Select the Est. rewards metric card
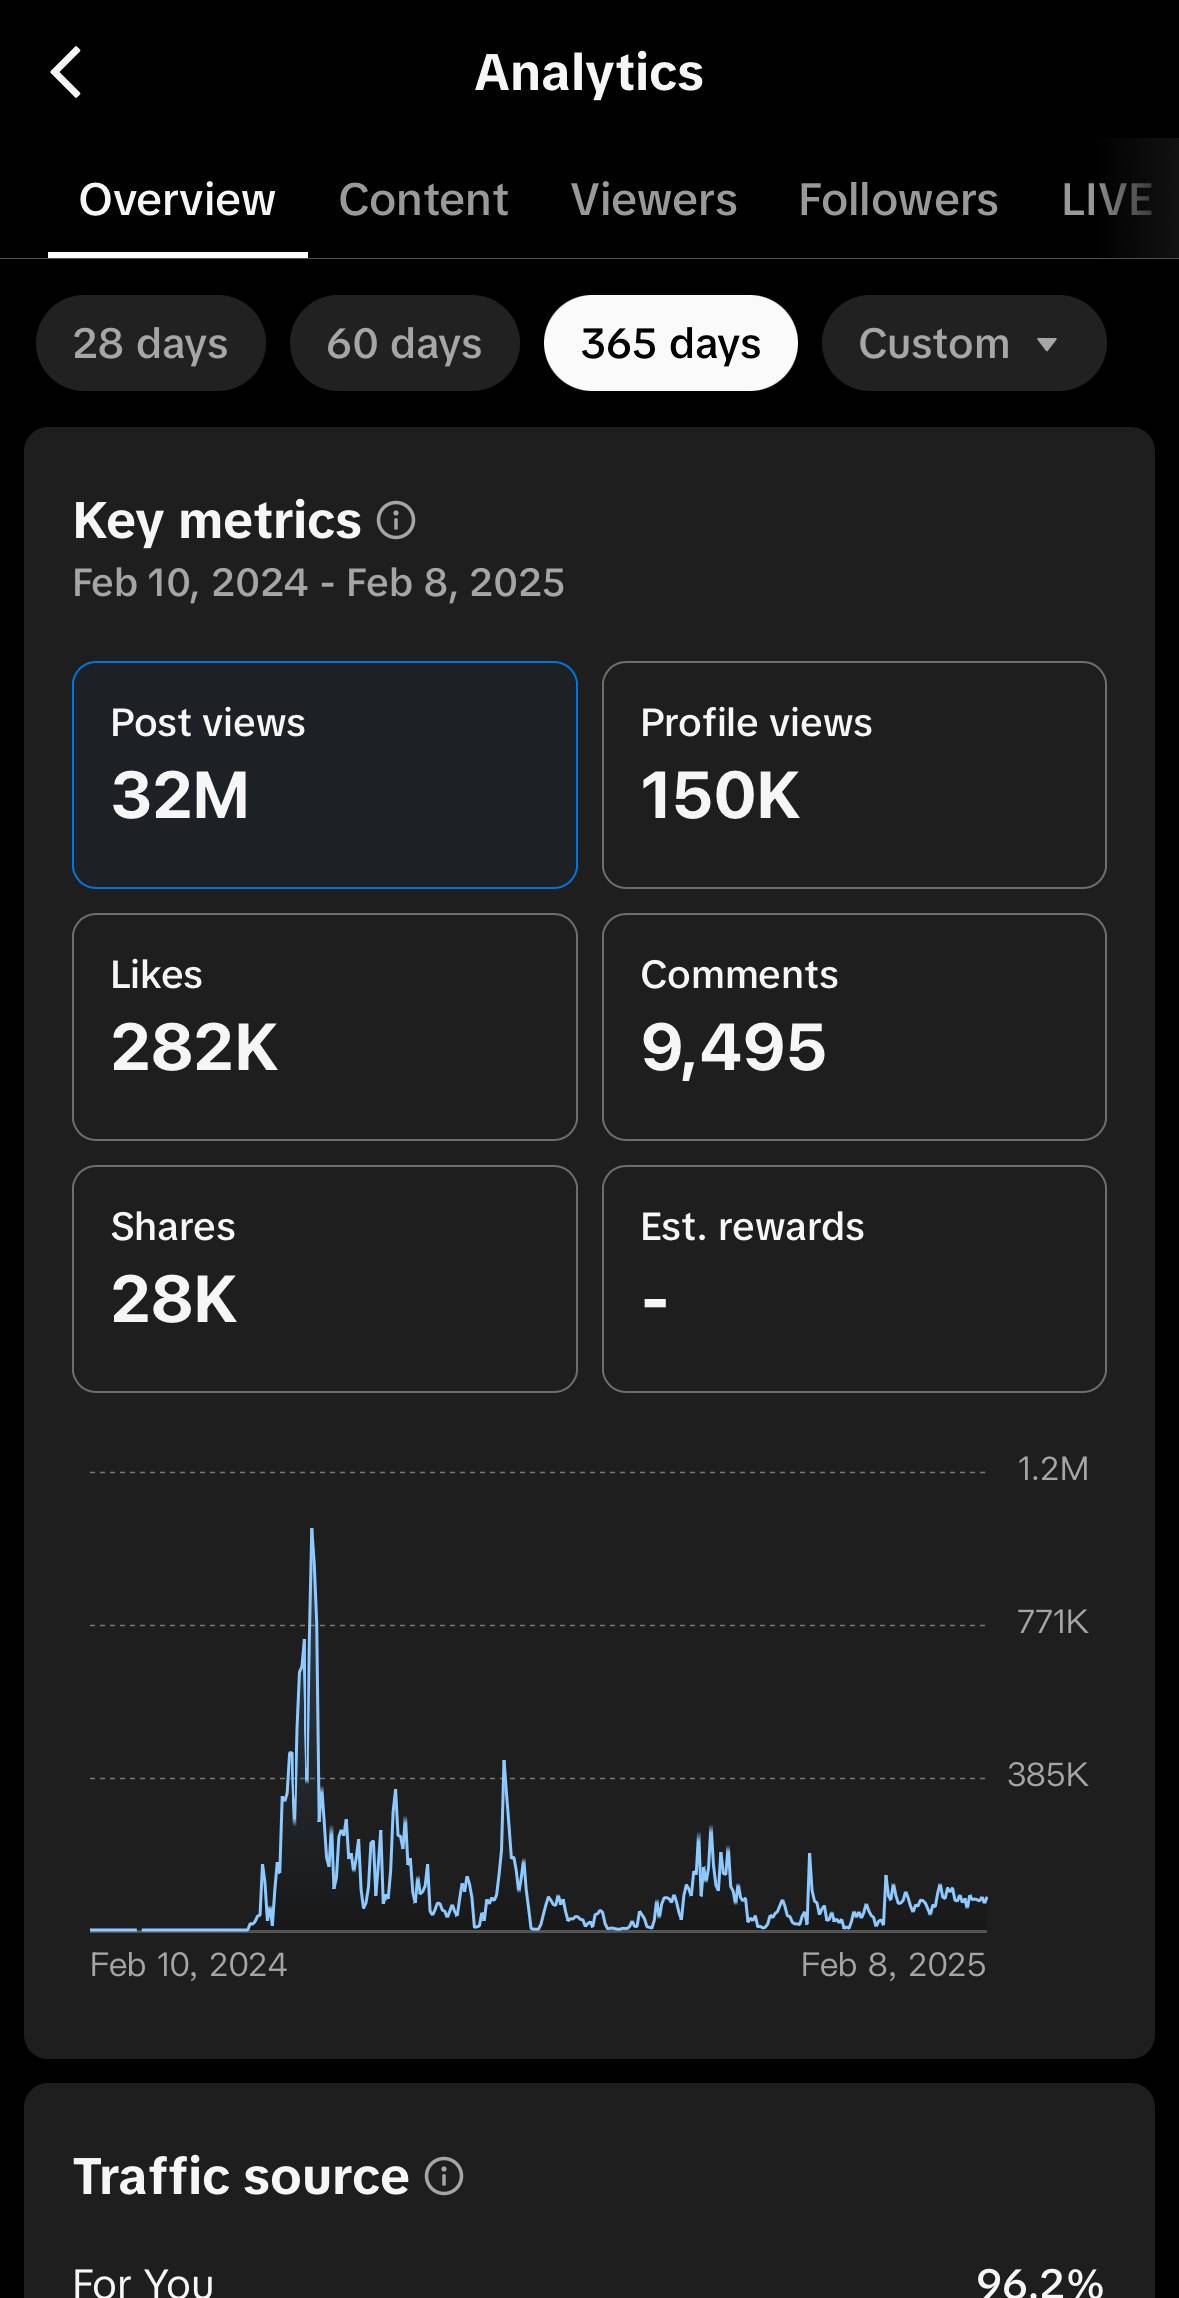The height and width of the screenshot is (2298, 1179). (x=854, y=1279)
